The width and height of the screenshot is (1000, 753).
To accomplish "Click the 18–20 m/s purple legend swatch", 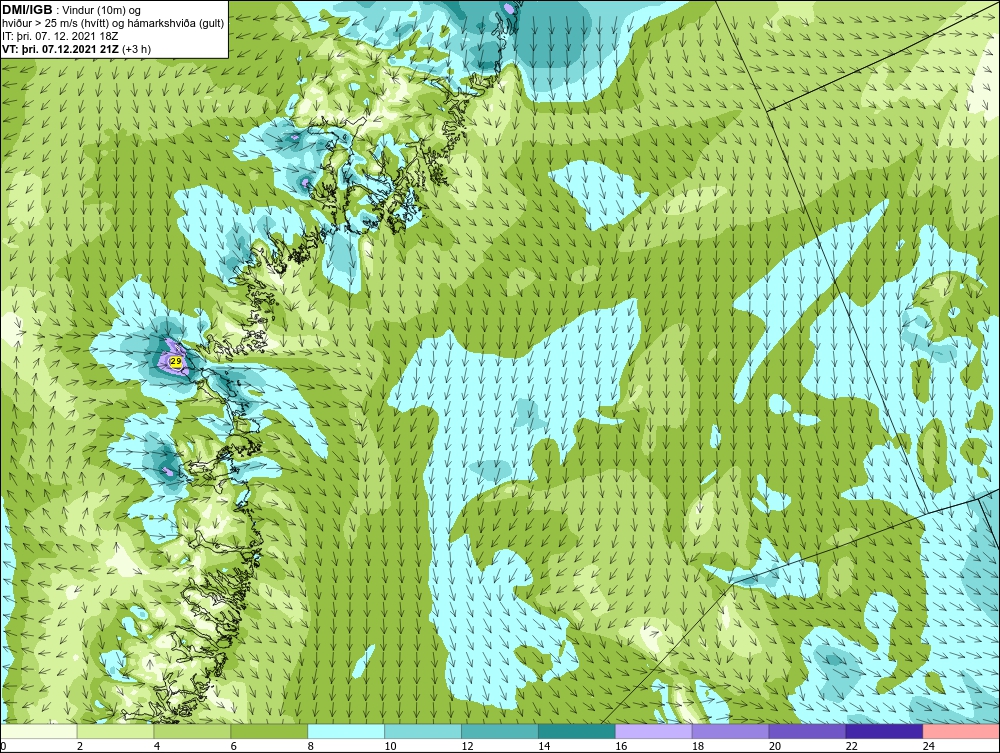I will click(x=730, y=731).
